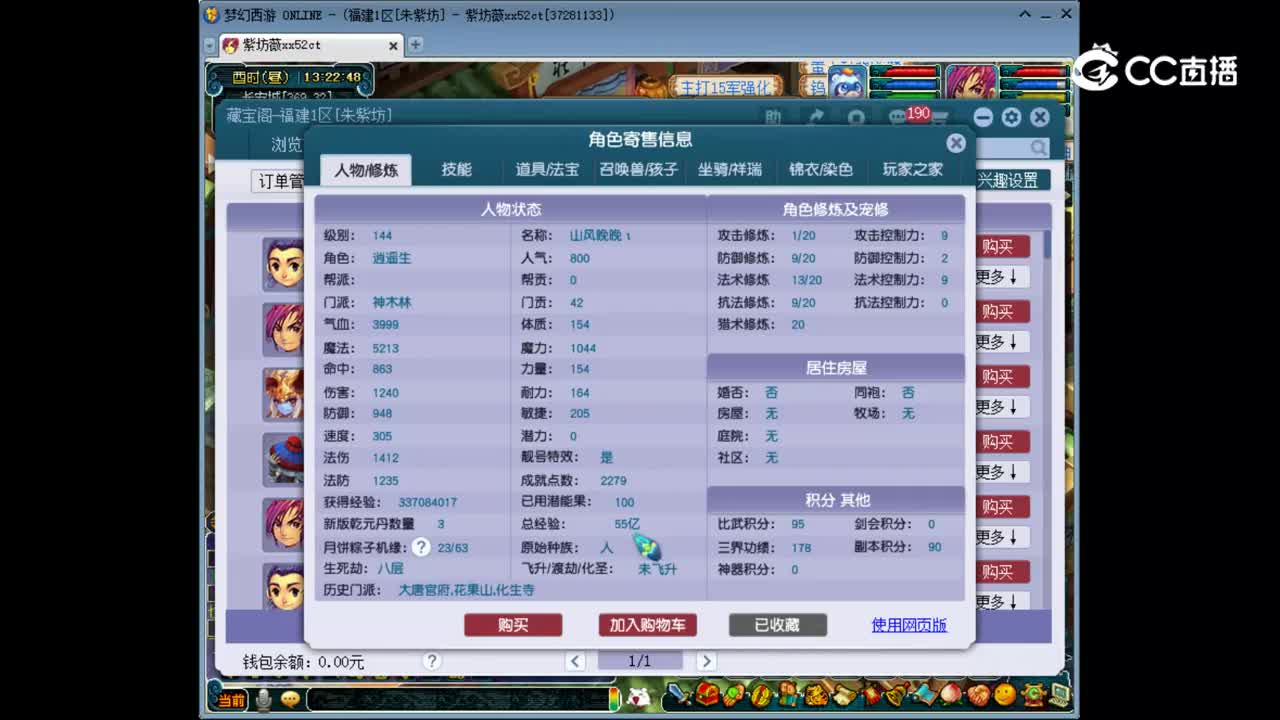Switch to 召唤兽/孩子 tab
This screenshot has height=720, width=1280.
[x=639, y=170]
